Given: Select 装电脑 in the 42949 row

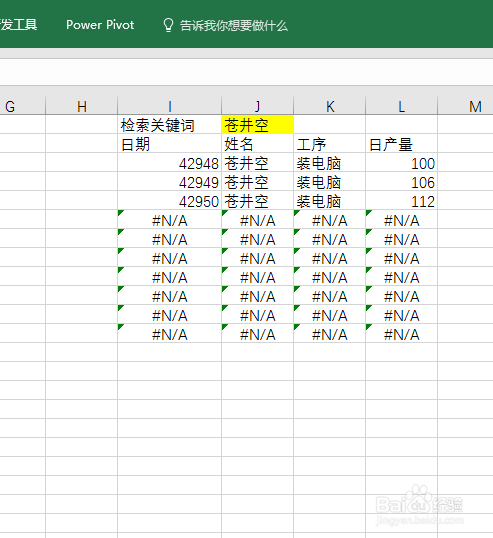Looking at the screenshot, I should point(330,182).
